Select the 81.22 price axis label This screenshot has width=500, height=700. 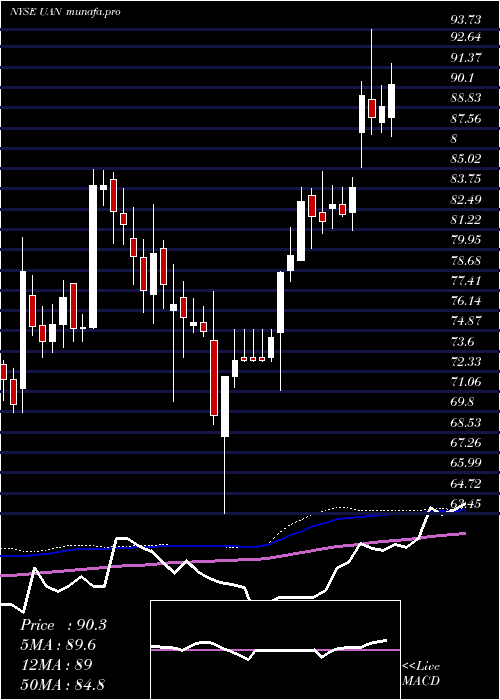466,220
